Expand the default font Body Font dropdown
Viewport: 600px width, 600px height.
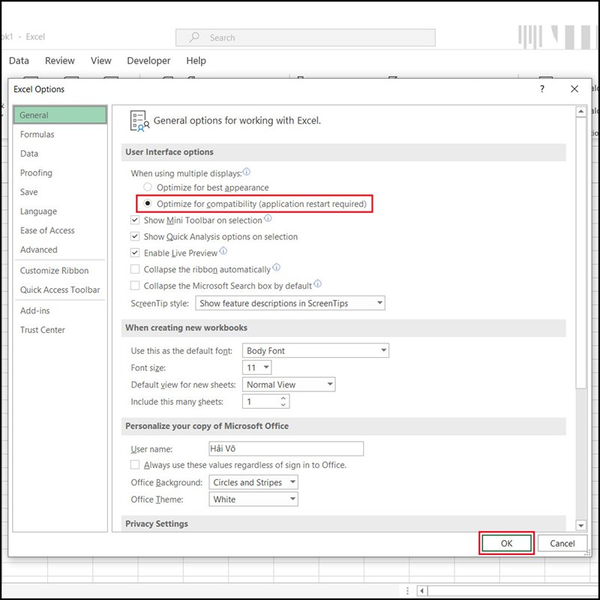pos(315,351)
